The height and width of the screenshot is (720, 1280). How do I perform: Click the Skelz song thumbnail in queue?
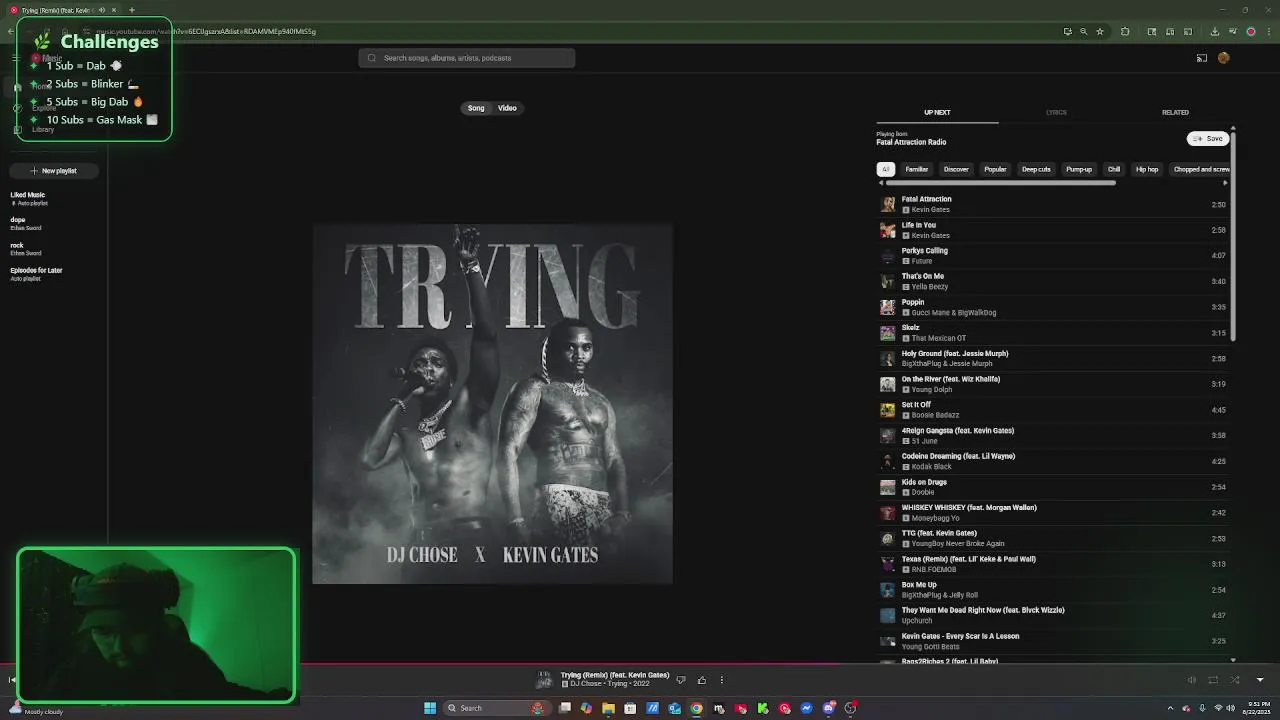(x=887, y=333)
